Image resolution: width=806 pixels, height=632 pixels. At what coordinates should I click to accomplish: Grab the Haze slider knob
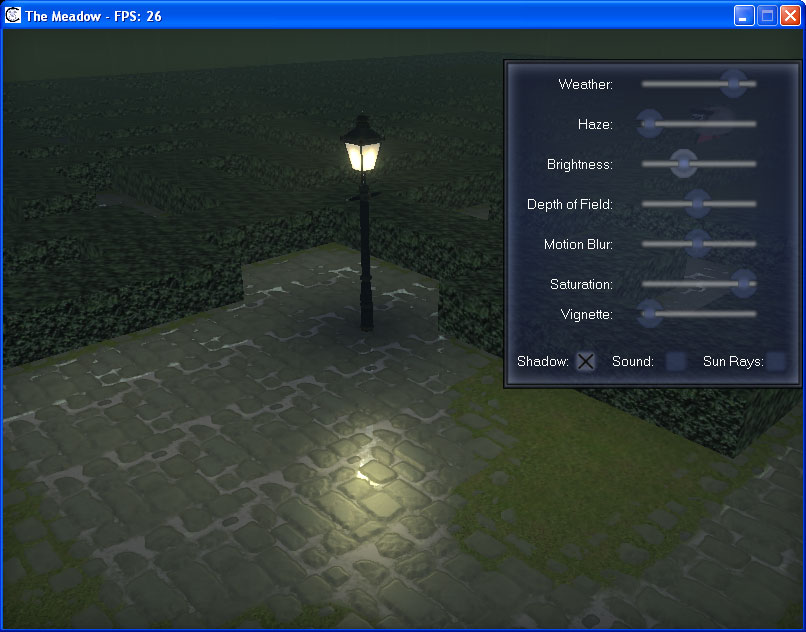tap(650, 124)
